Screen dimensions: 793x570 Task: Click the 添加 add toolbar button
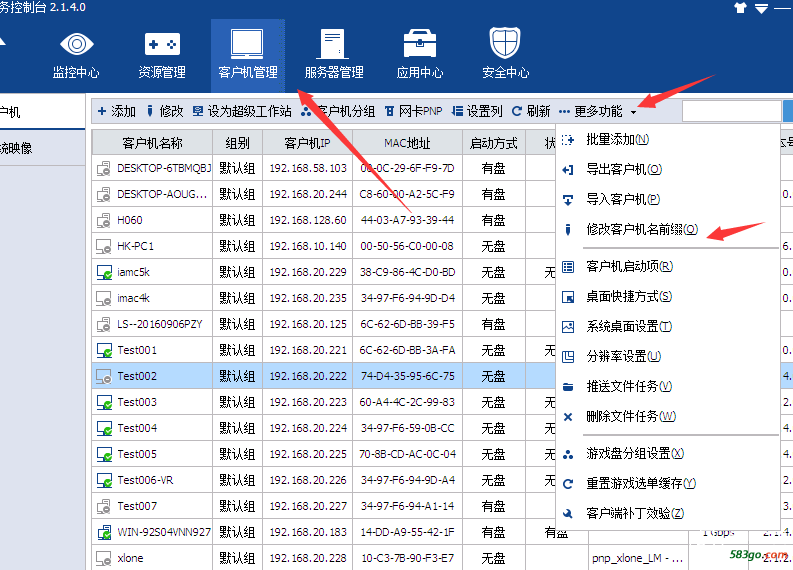click(x=116, y=111)
